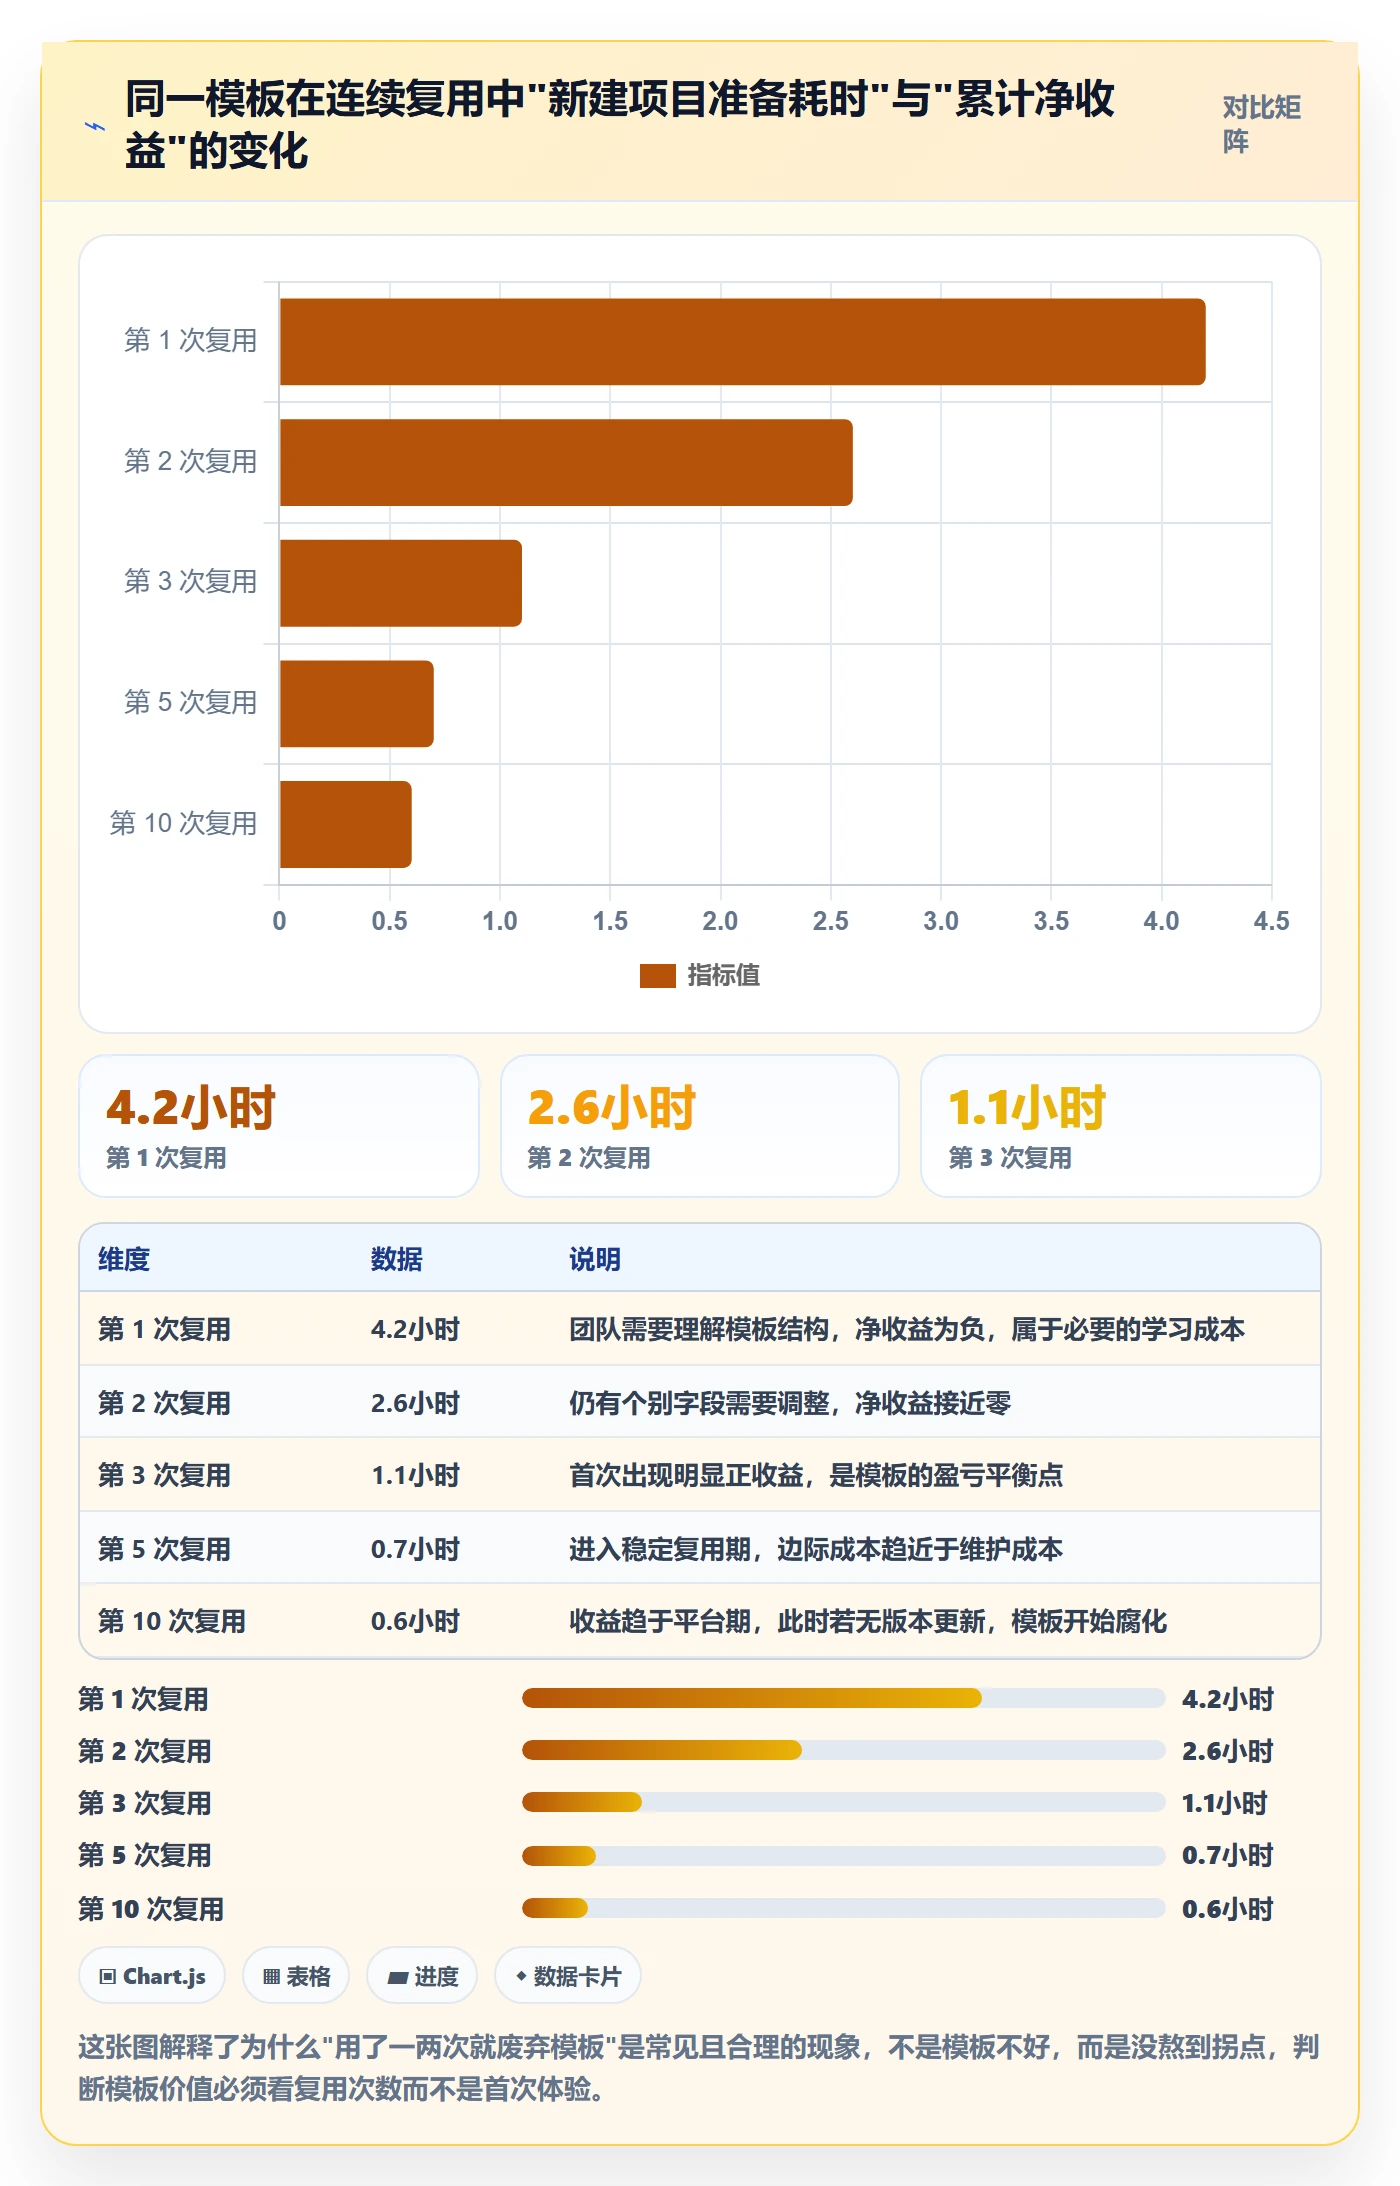Click the 第 10 次复用 chart bar

[x=346, y=824]
